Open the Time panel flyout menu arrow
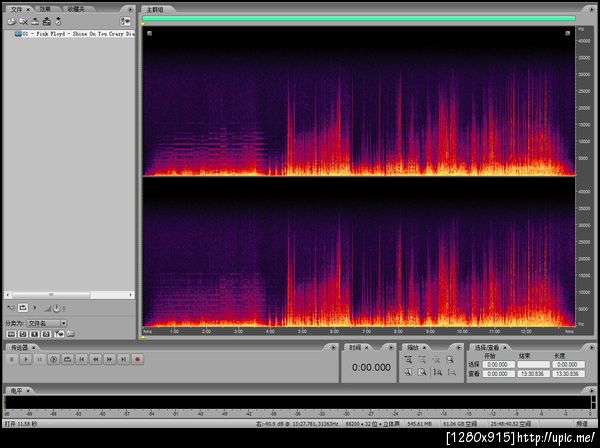Screen dimensions: 600x448 pyautogui.click(x=391, y=347)
